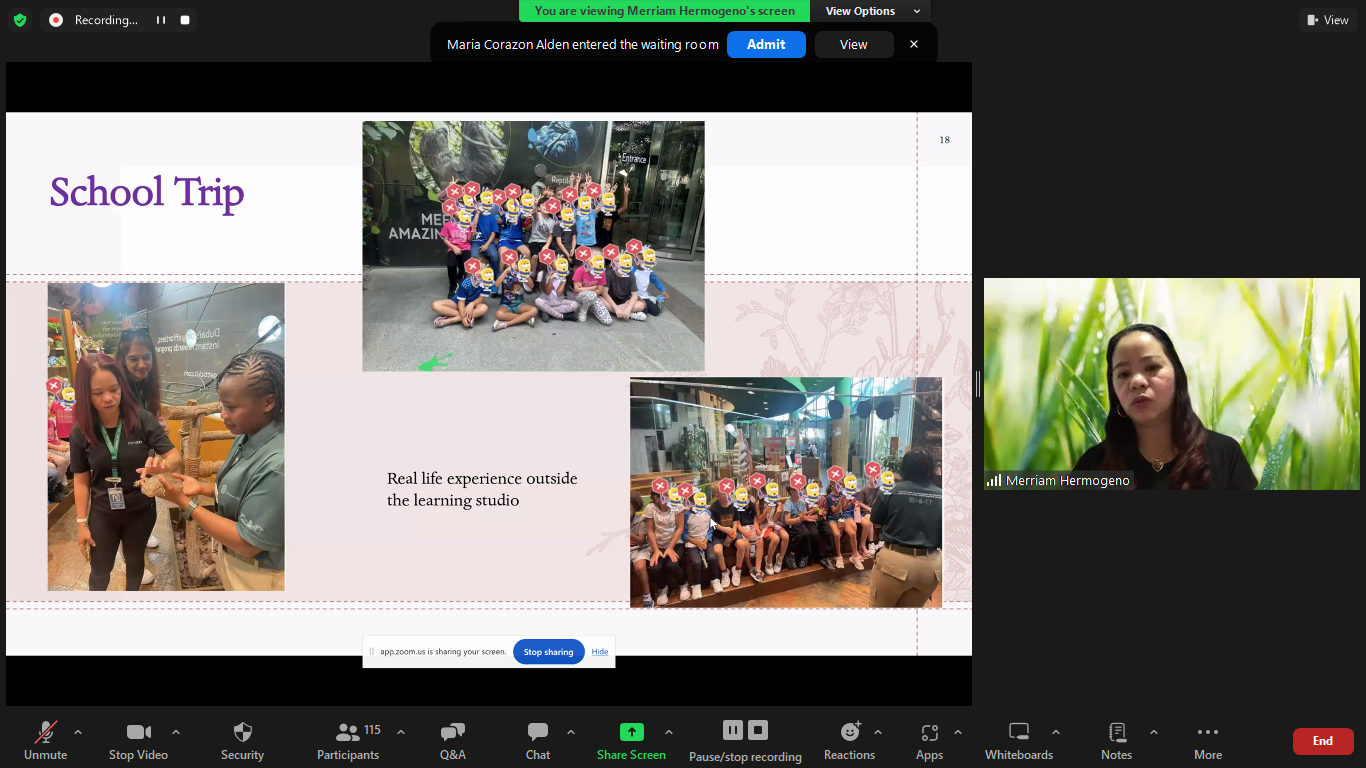
Task: Stop Video camera toggle
Action: (x=138, y=740)
